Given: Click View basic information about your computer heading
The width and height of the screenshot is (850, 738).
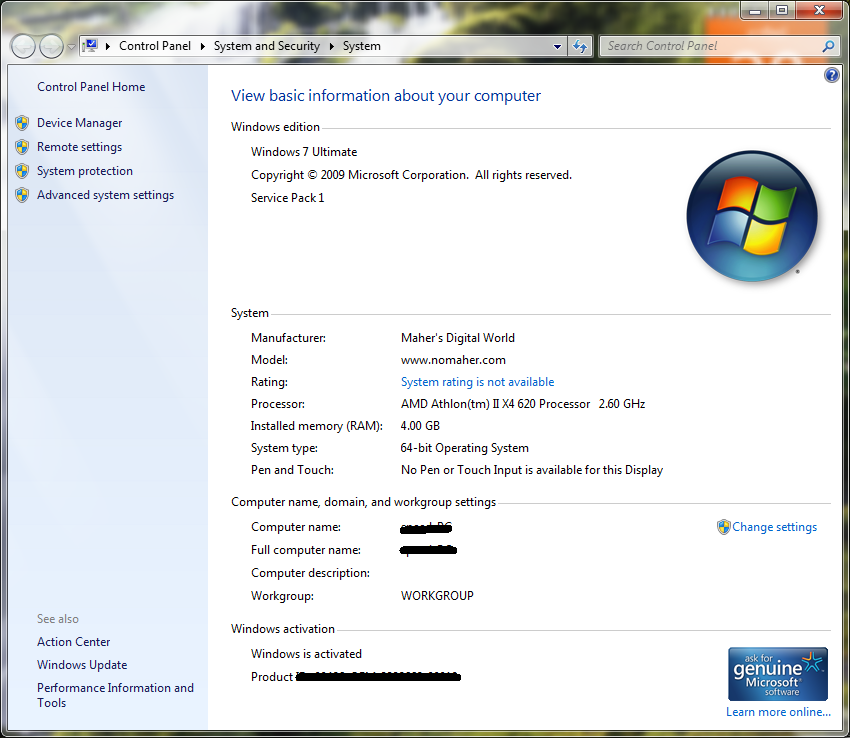Looking at the screenshot, I should pyautogui.click(x=385, y=96).
